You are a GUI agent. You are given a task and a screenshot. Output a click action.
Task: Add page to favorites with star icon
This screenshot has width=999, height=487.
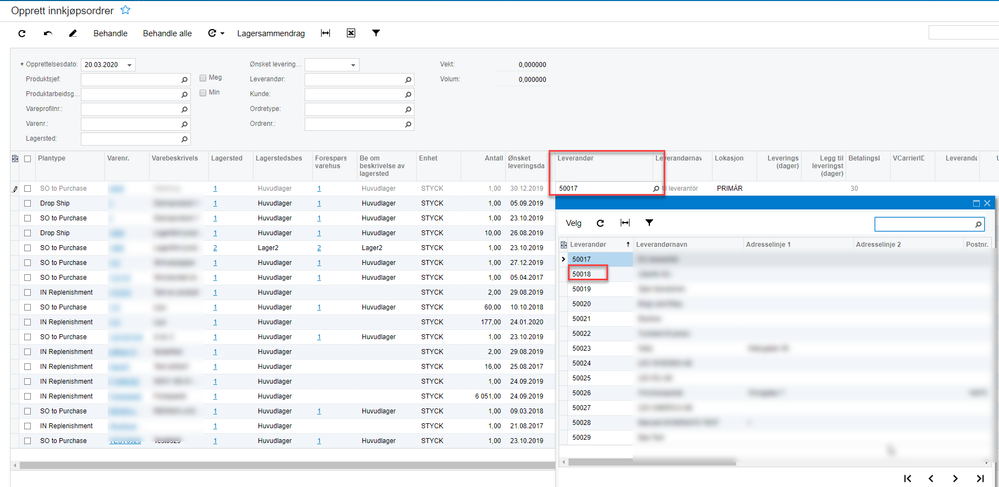[x=125, y=9]
